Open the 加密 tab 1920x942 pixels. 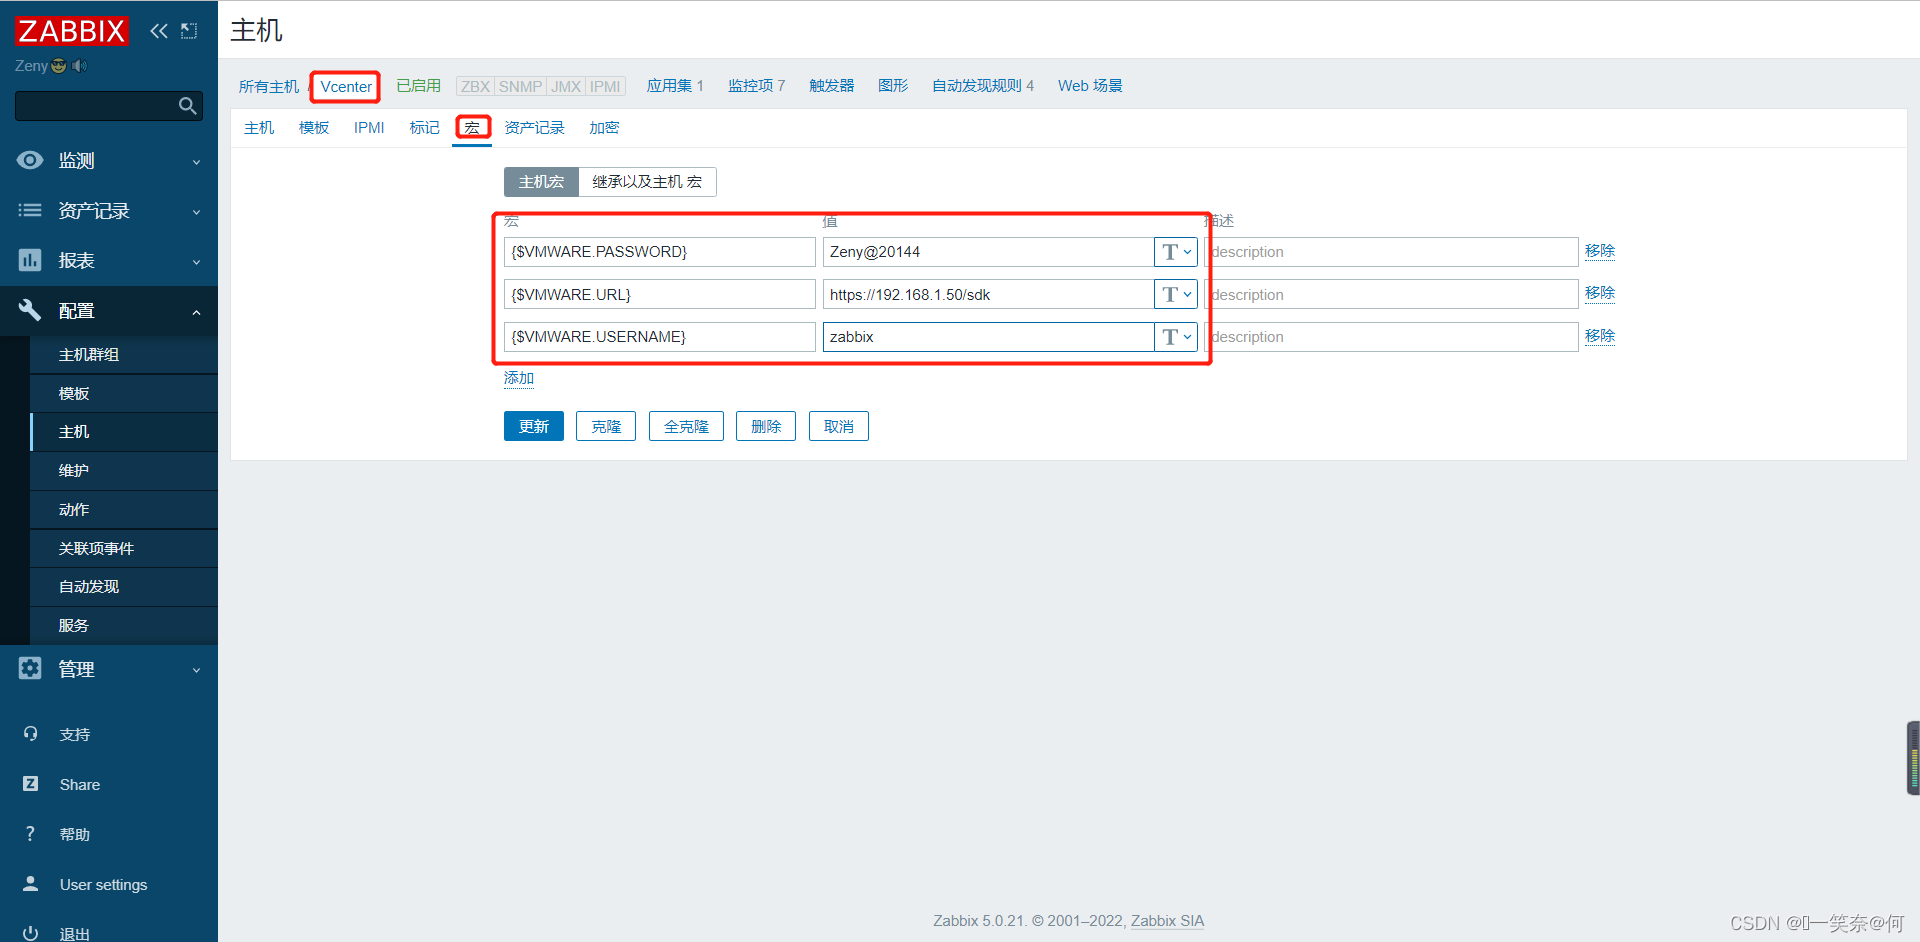coord(604,128)
